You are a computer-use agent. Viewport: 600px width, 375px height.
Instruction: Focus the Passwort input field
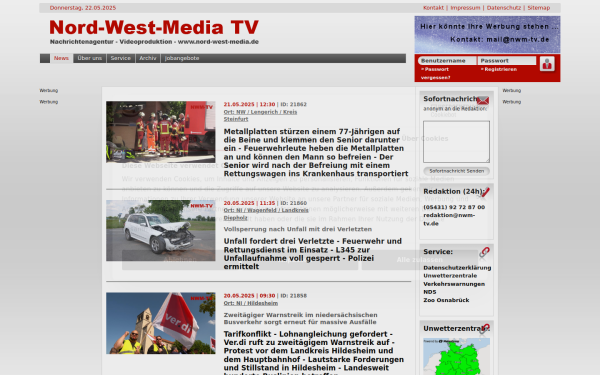tap(507, 60)
